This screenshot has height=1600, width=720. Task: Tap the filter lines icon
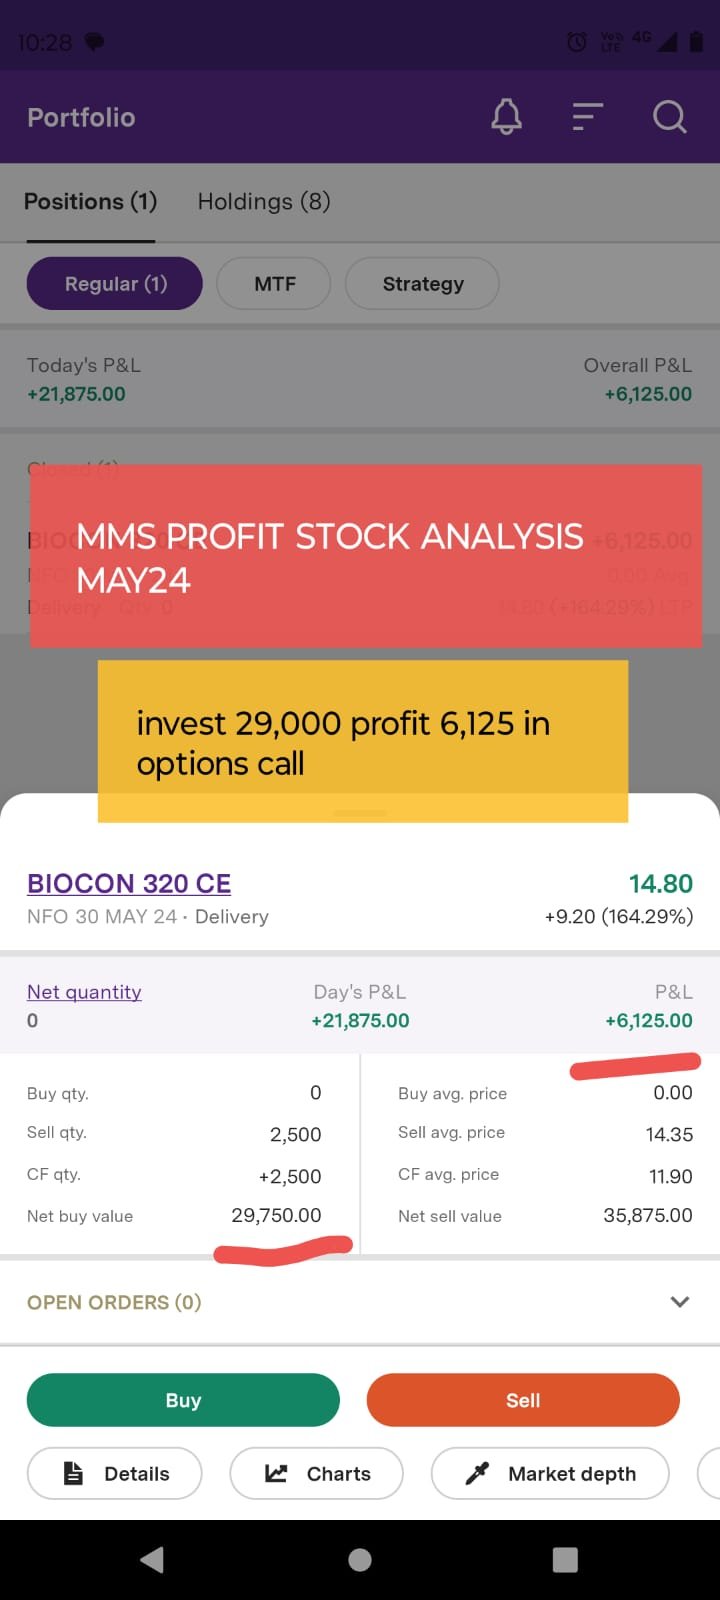point(587,117)
